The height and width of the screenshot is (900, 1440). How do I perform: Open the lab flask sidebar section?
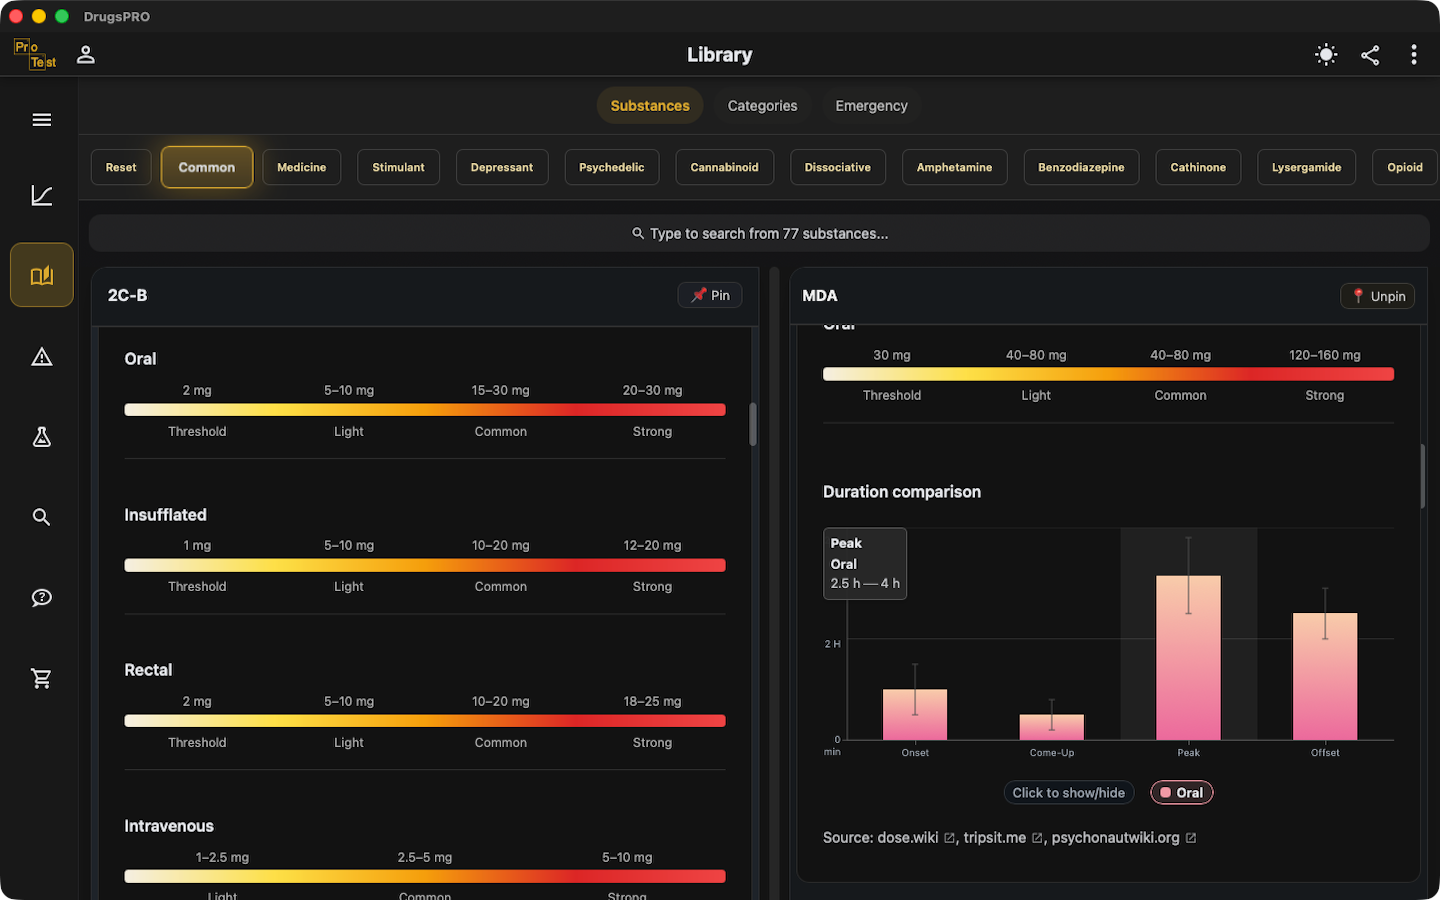pyautogui.click(x=41, y=437)
